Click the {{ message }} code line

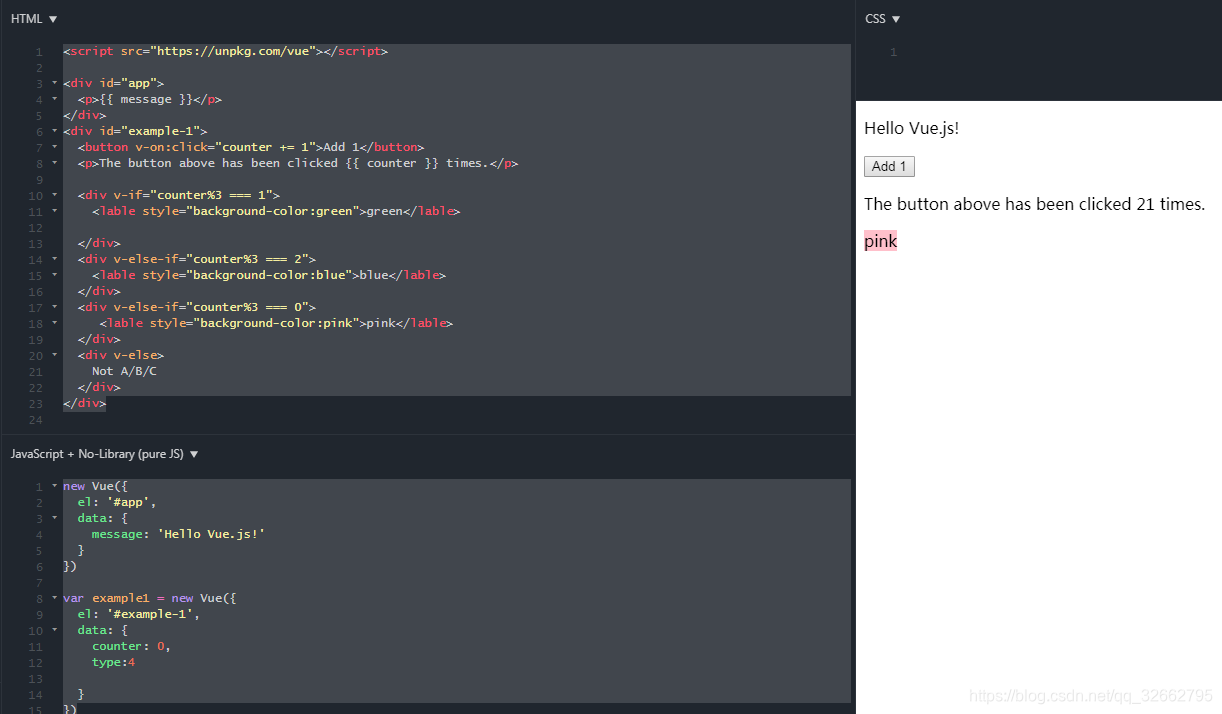click(x=149, y=99)
